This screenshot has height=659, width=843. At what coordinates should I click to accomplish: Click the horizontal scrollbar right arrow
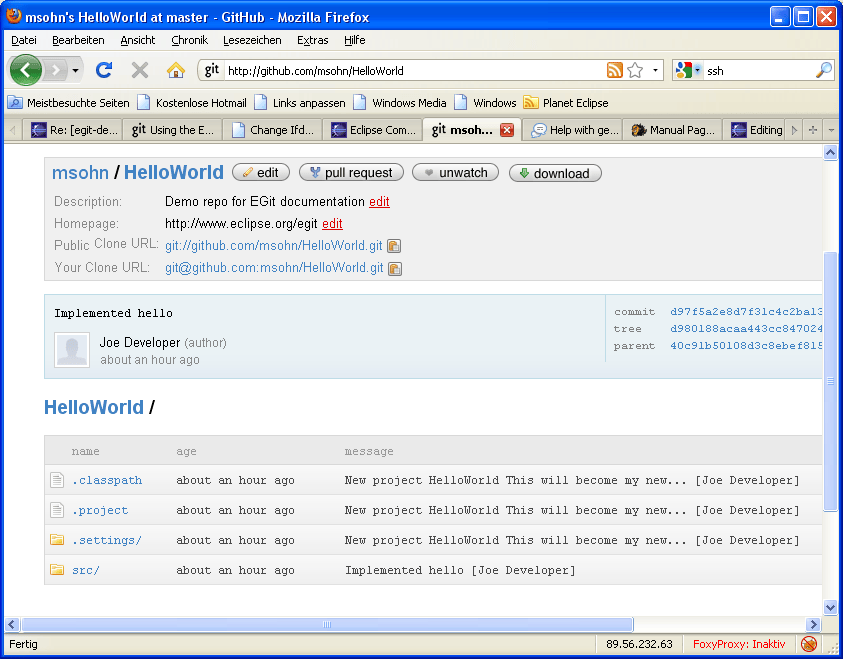pos(813,624)
